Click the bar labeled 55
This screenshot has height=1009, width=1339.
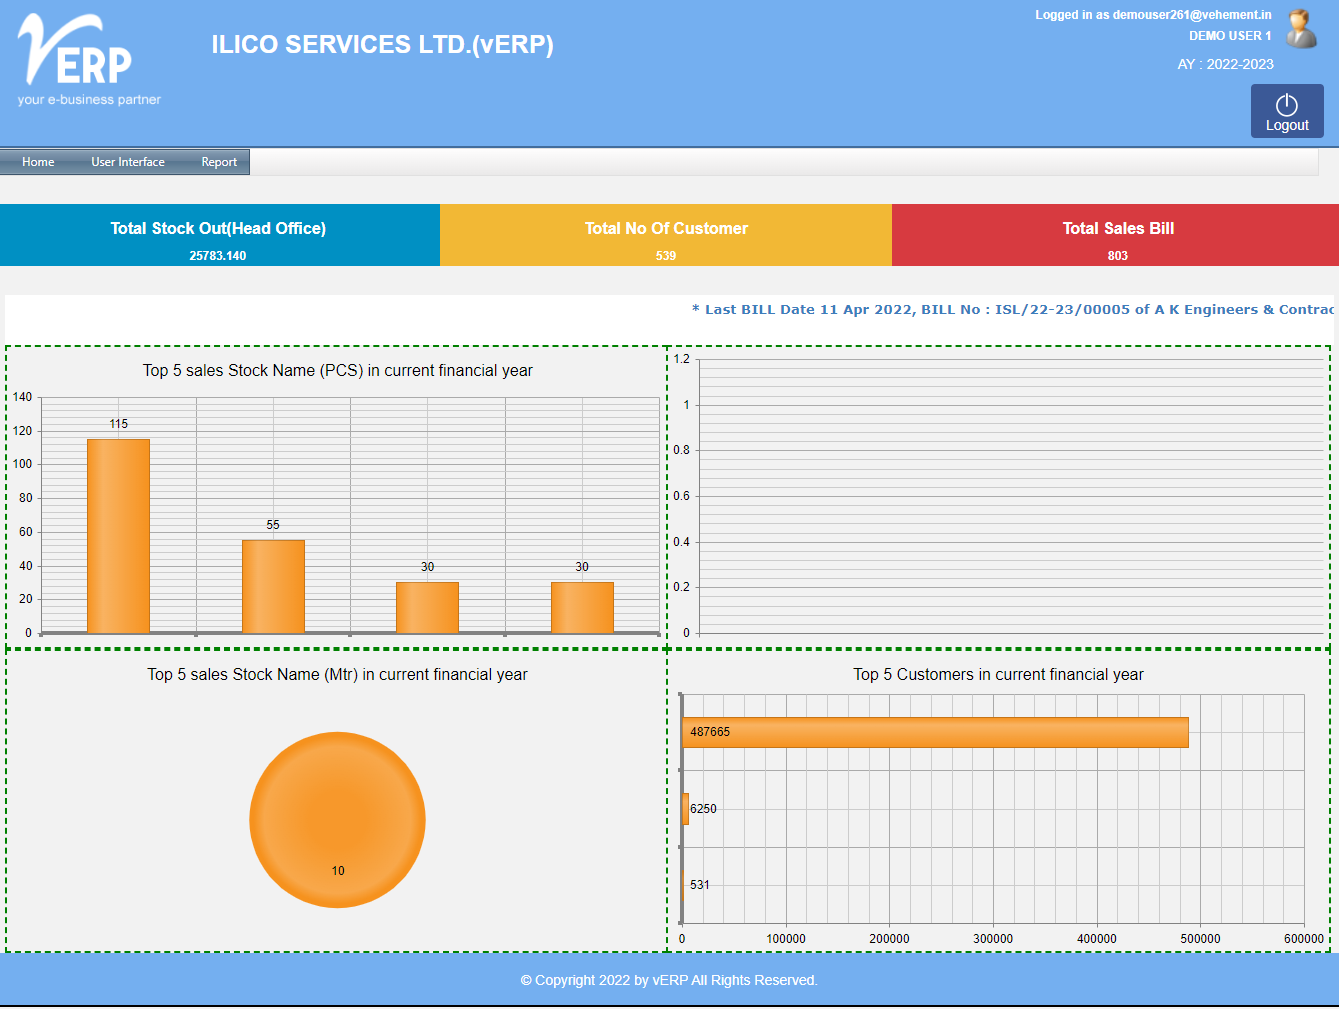273,587
